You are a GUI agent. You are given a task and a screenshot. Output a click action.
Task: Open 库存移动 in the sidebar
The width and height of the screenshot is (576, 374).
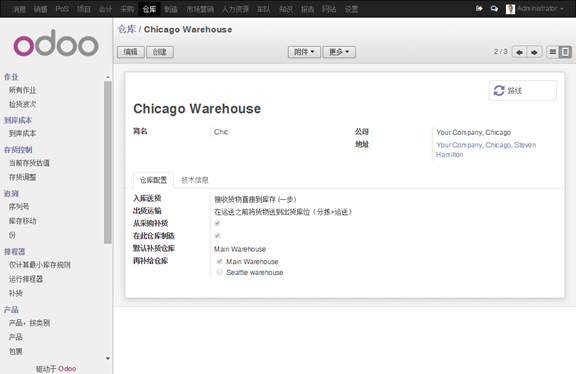point(22,221)
